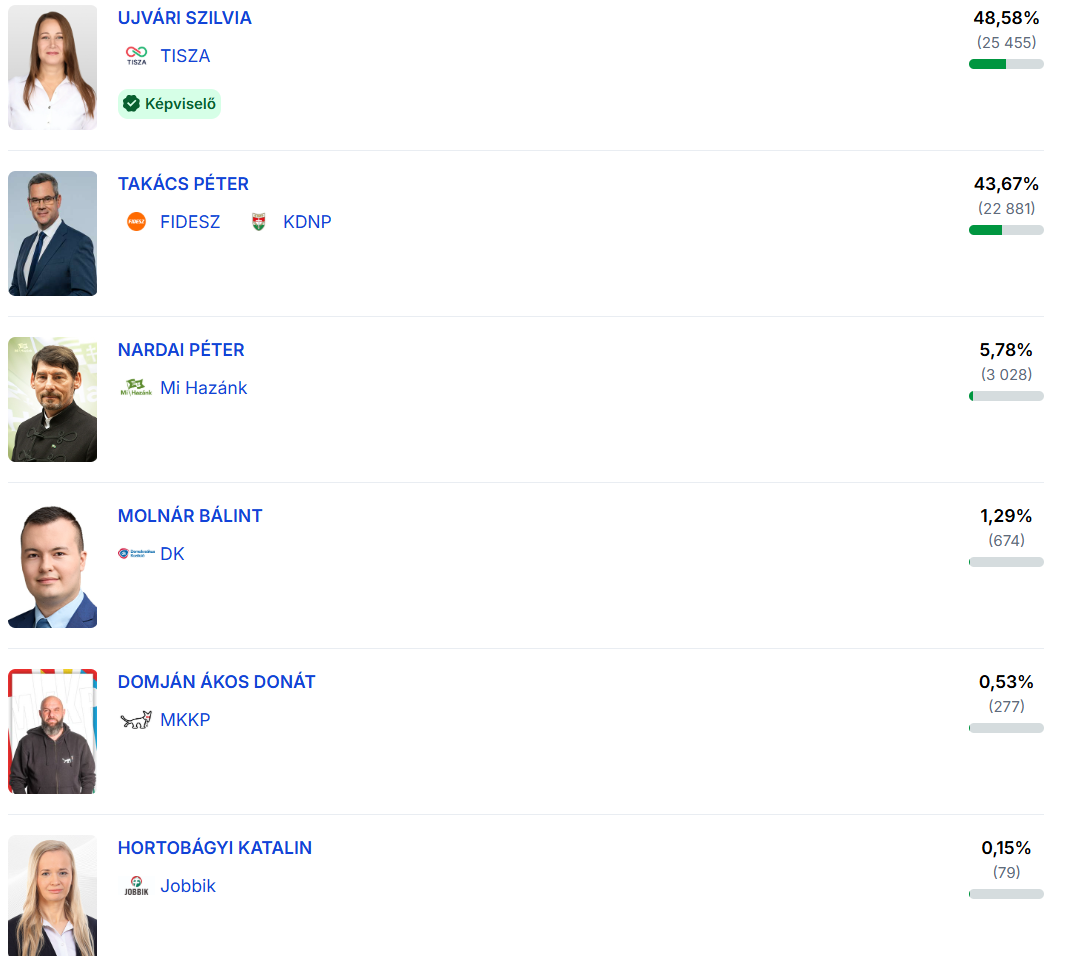The image size is (1068, 956).
Task: Click the KDNP crest icon
Action: click(x=259, y=222)
